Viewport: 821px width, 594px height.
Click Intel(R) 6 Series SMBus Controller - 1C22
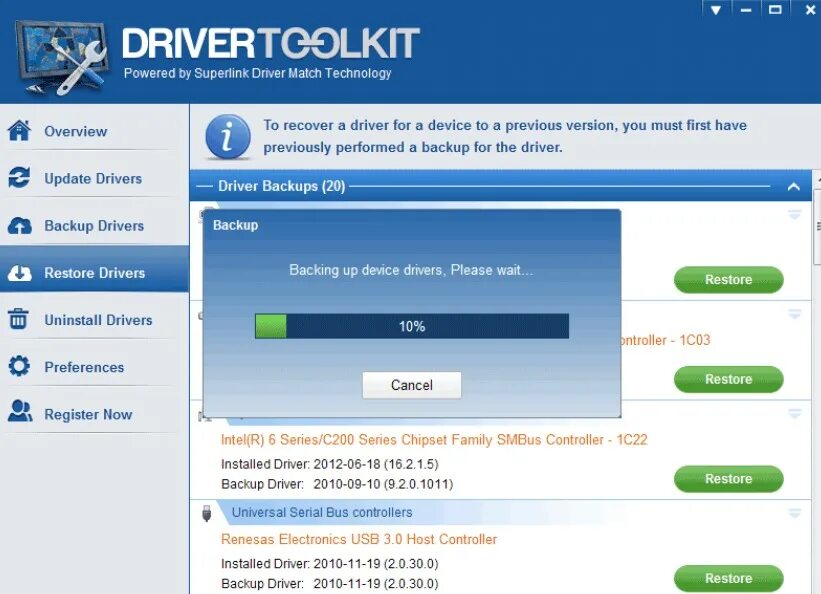coord(434,439)
